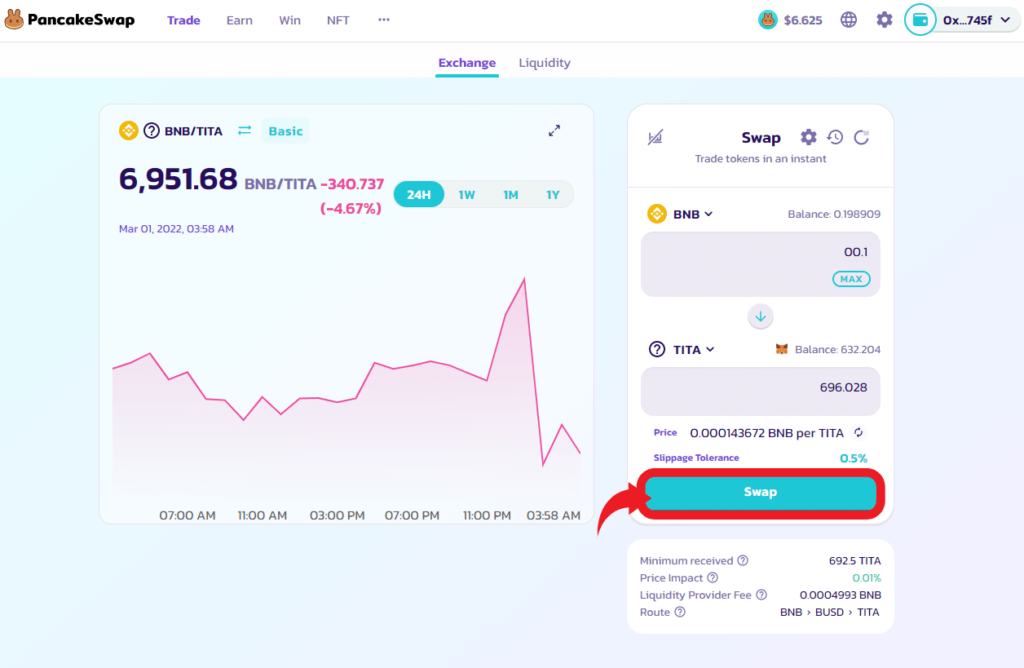
Task: Click the CAKE price $6.625
Action: click(791, 20)
